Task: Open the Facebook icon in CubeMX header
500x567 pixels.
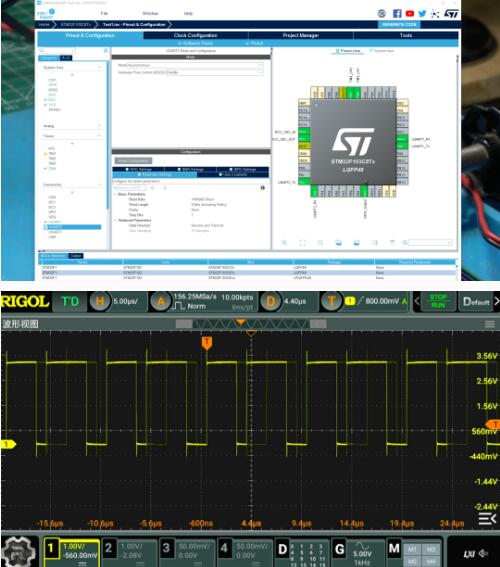Action: (397, 14)
